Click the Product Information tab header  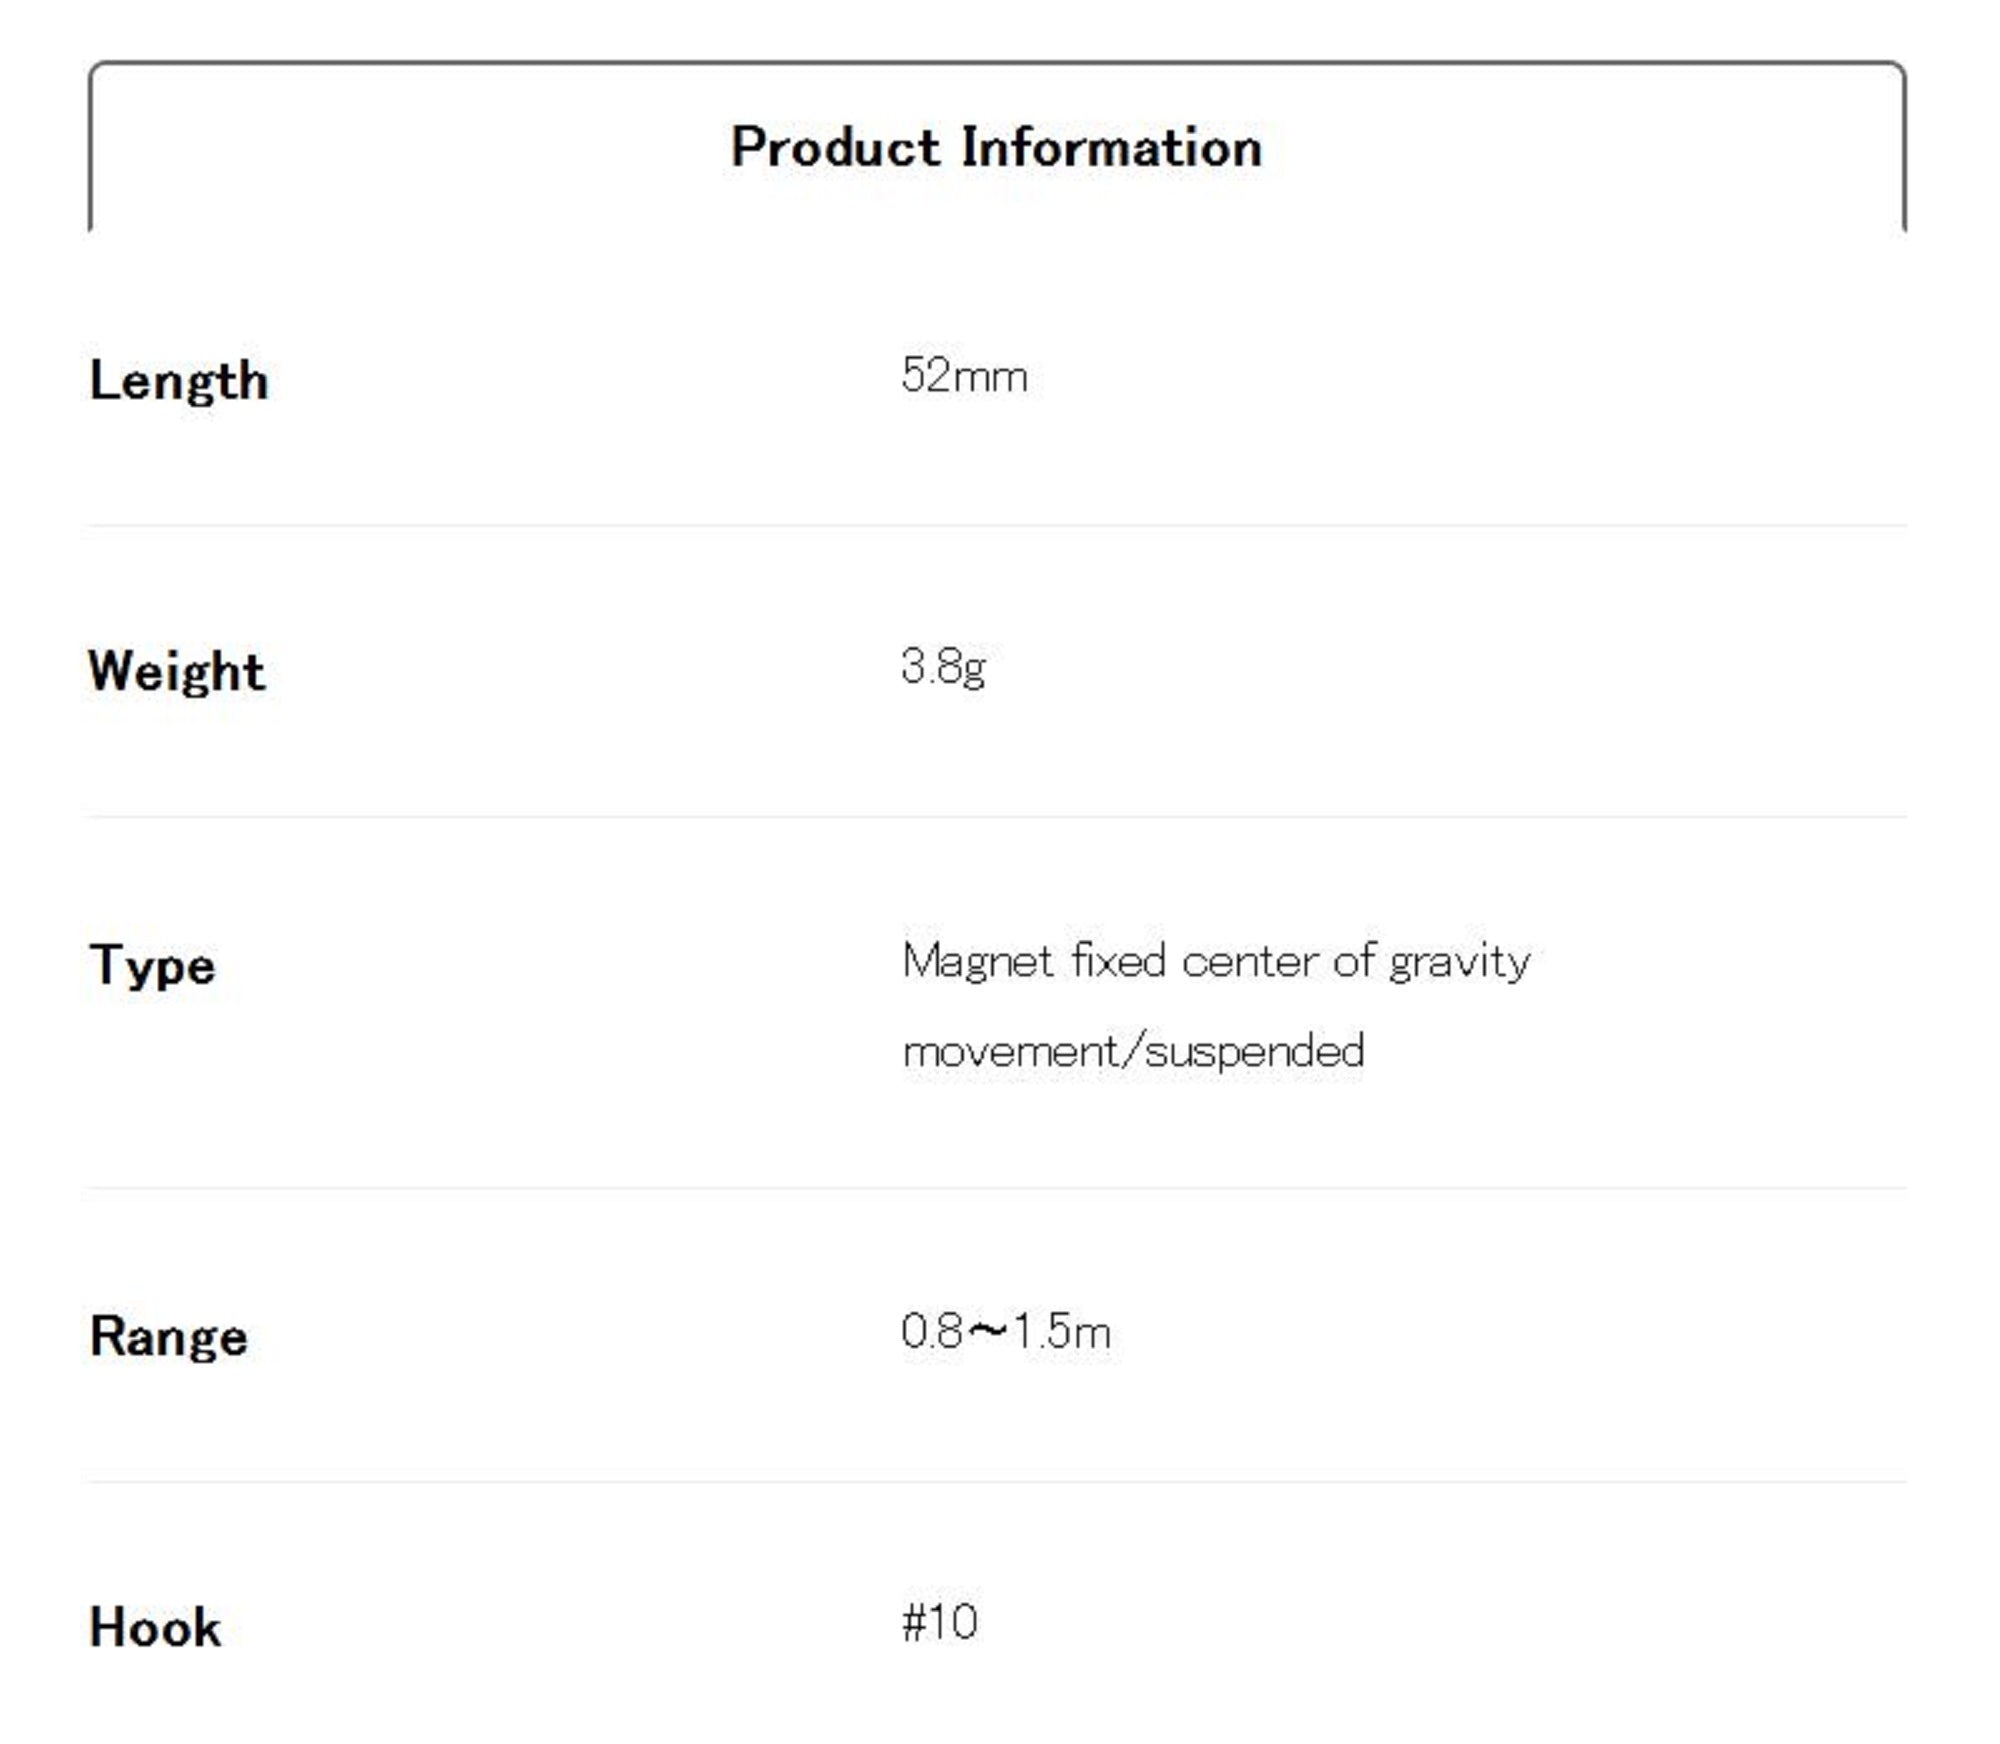(x=996, y=148)
